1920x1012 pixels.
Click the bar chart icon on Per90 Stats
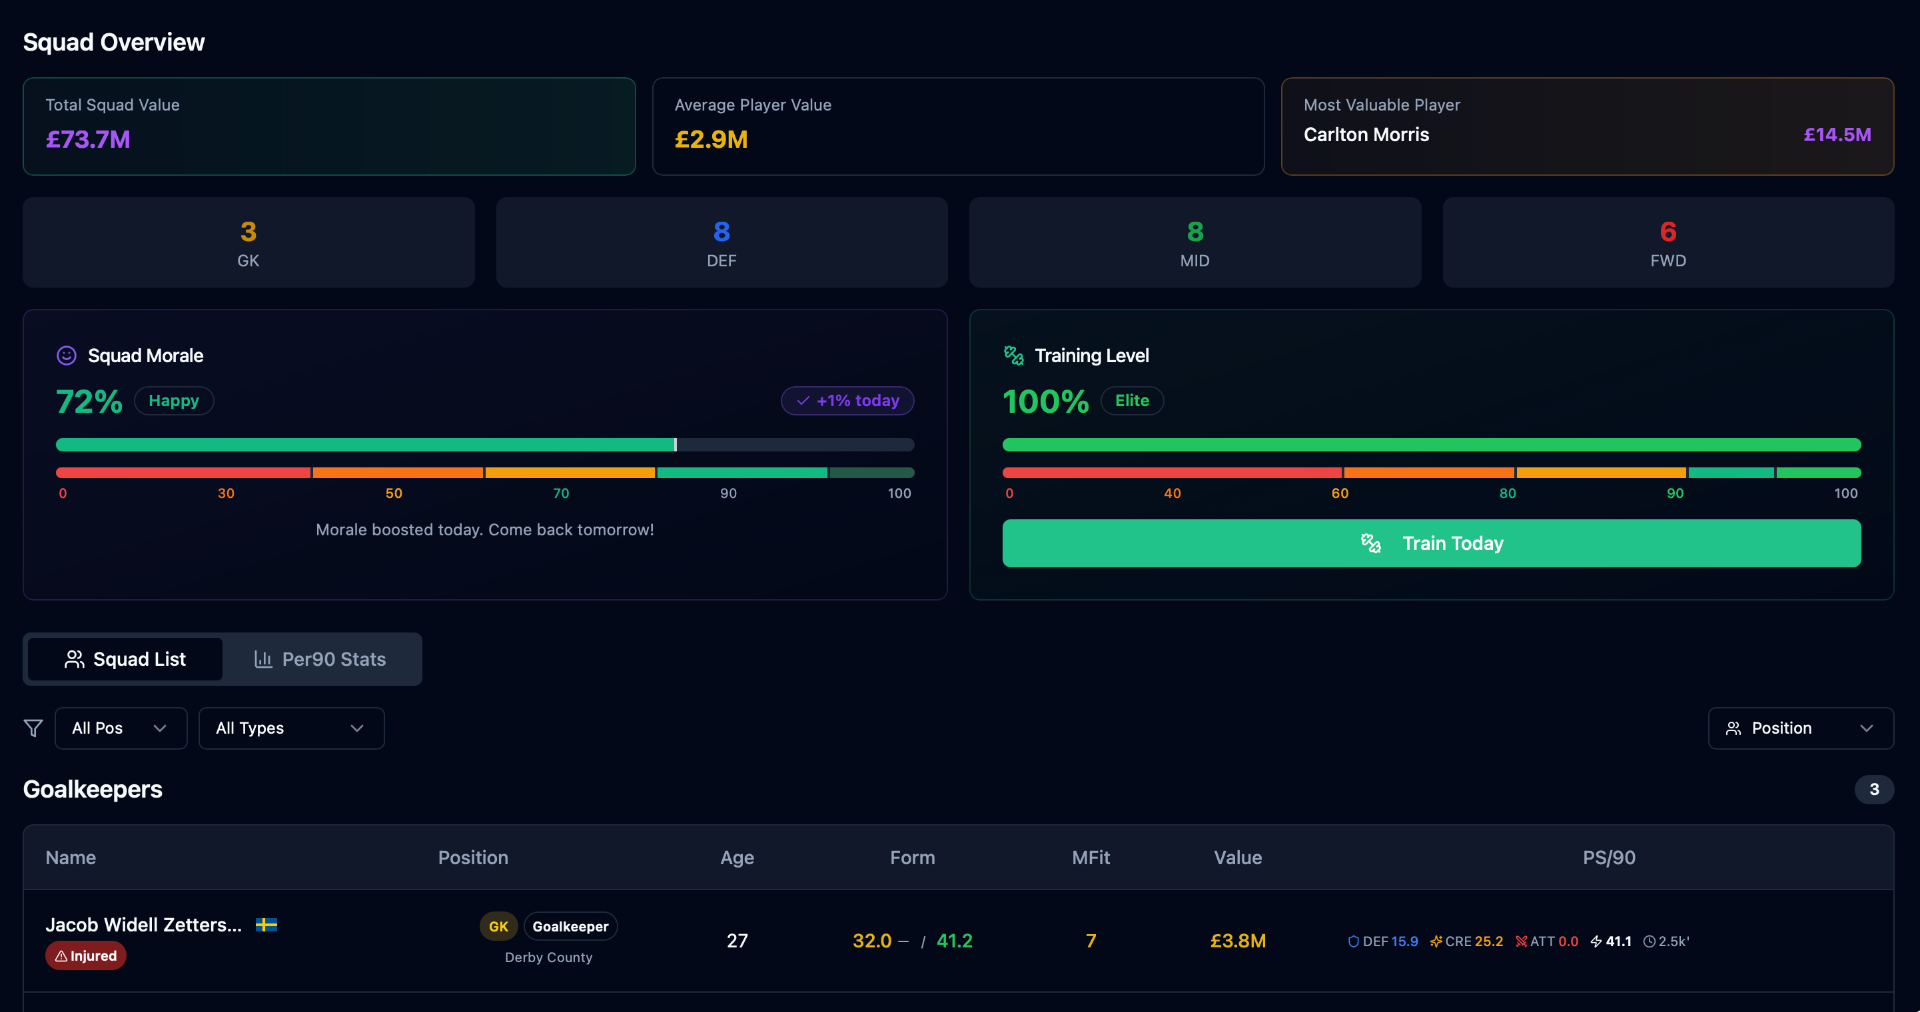tap(262, 659)
